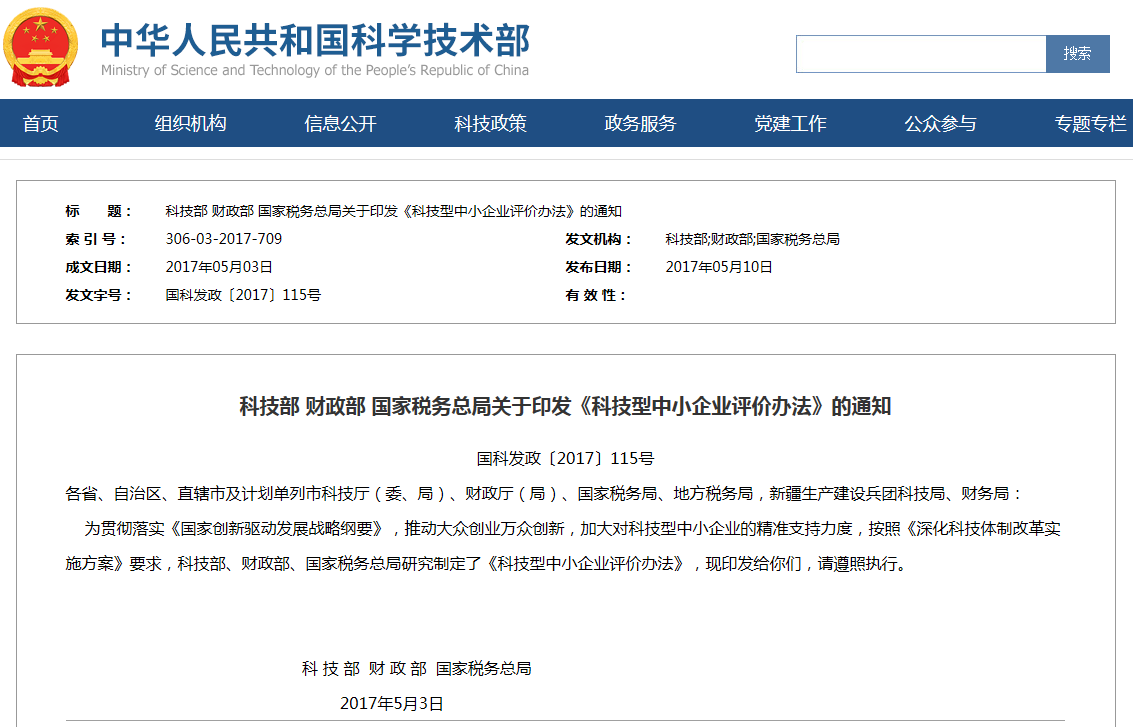Open the 专题专栏 menu item
This screenshot has height=727, width=1133.
(1090, 124)
